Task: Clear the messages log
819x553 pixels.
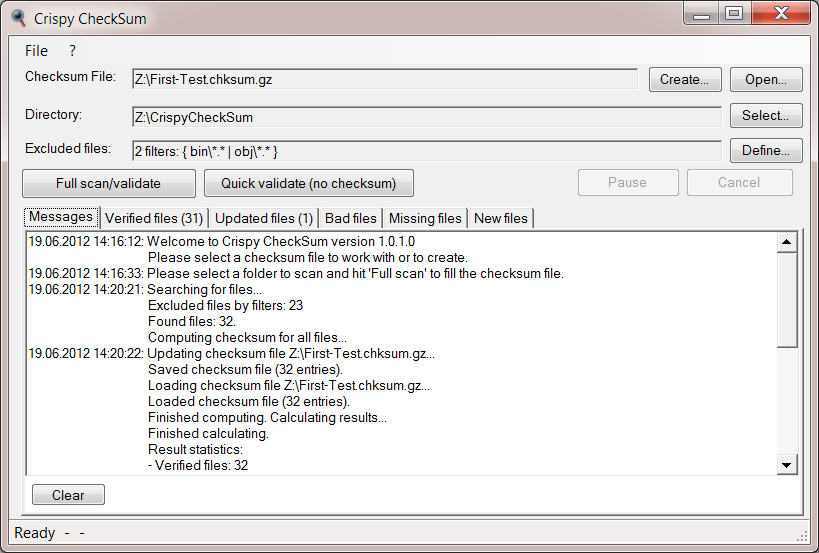Action: point(68,495)
